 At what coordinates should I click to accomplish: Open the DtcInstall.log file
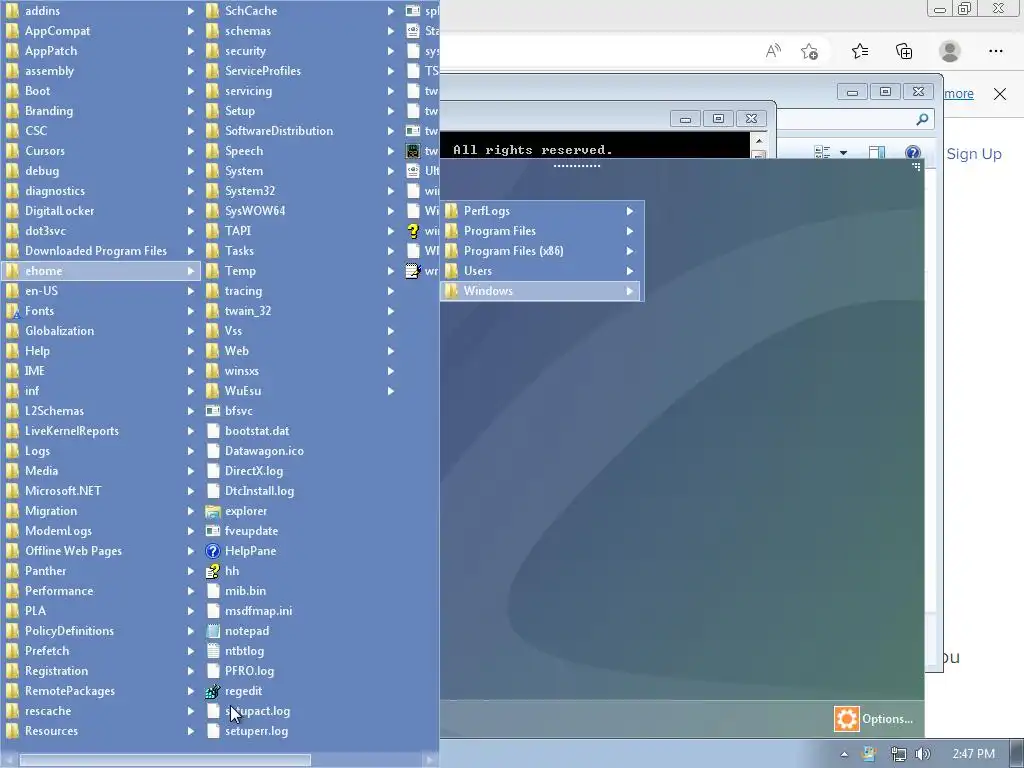(x=259, y=491)
